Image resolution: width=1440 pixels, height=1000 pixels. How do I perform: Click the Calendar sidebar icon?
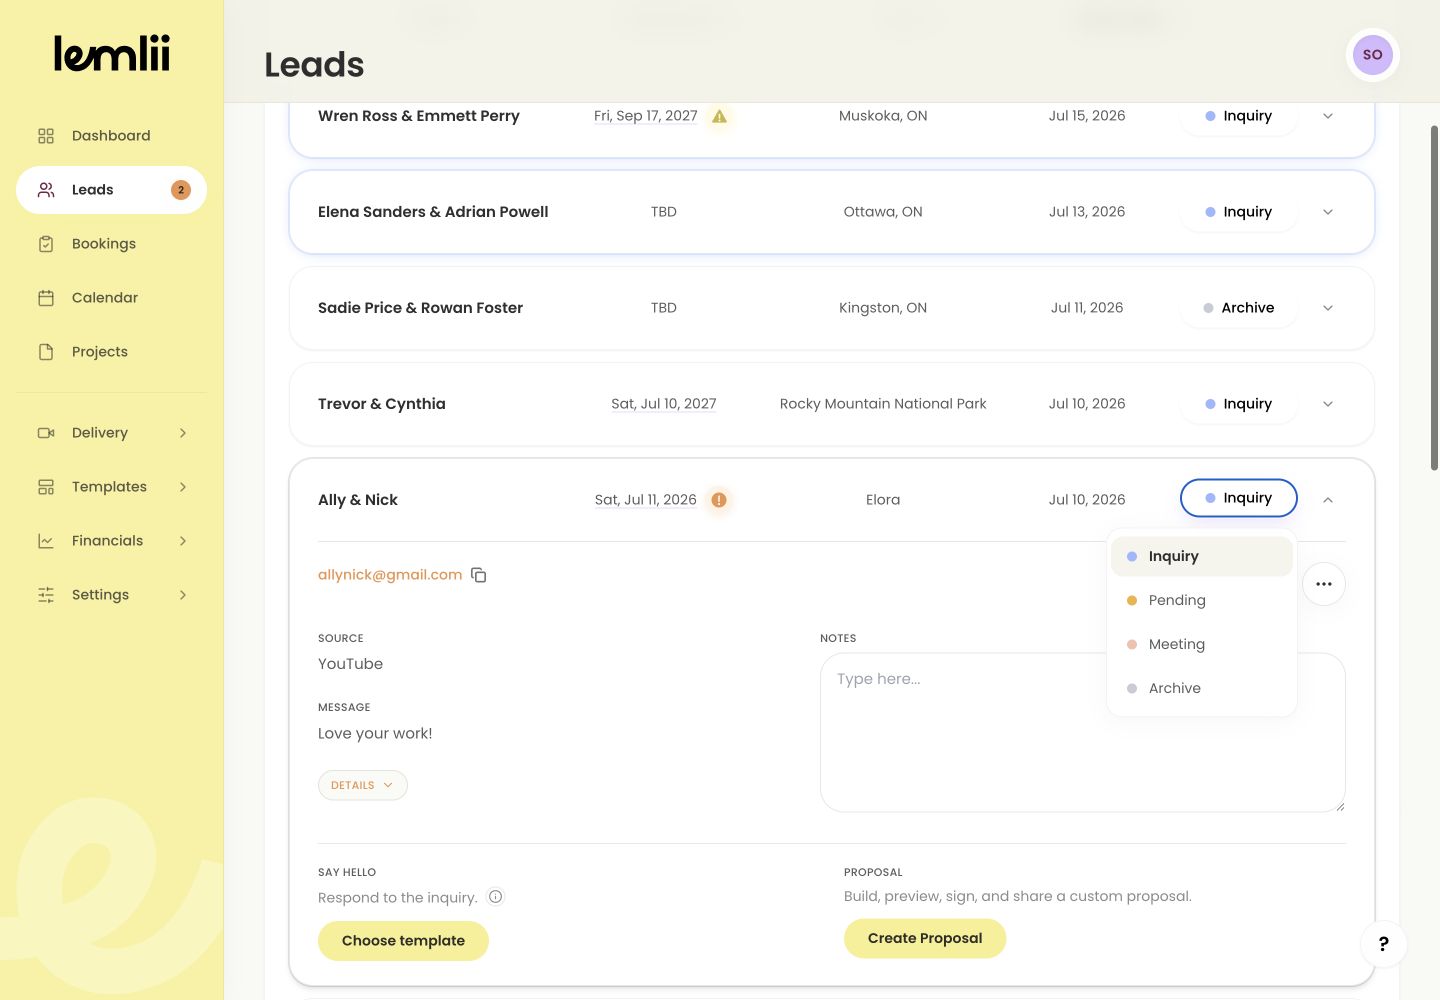coord(46,298)
